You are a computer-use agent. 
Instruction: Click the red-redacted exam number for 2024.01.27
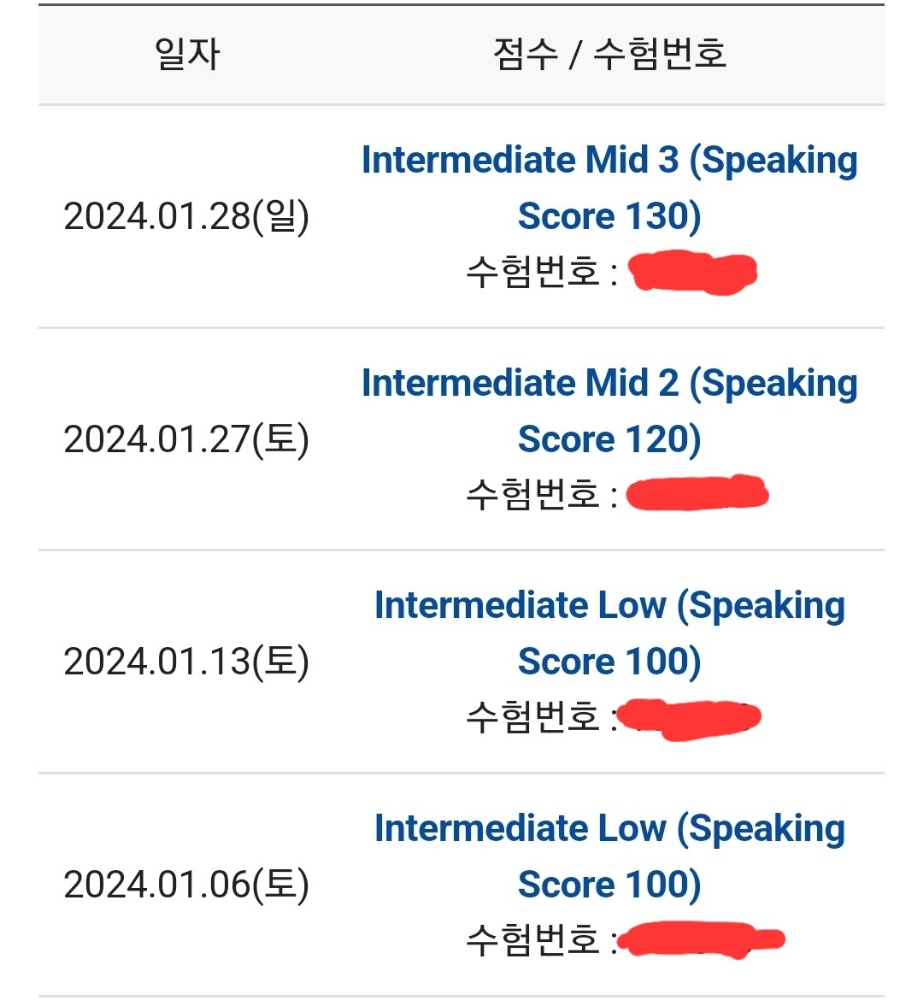tap(696, 494)
